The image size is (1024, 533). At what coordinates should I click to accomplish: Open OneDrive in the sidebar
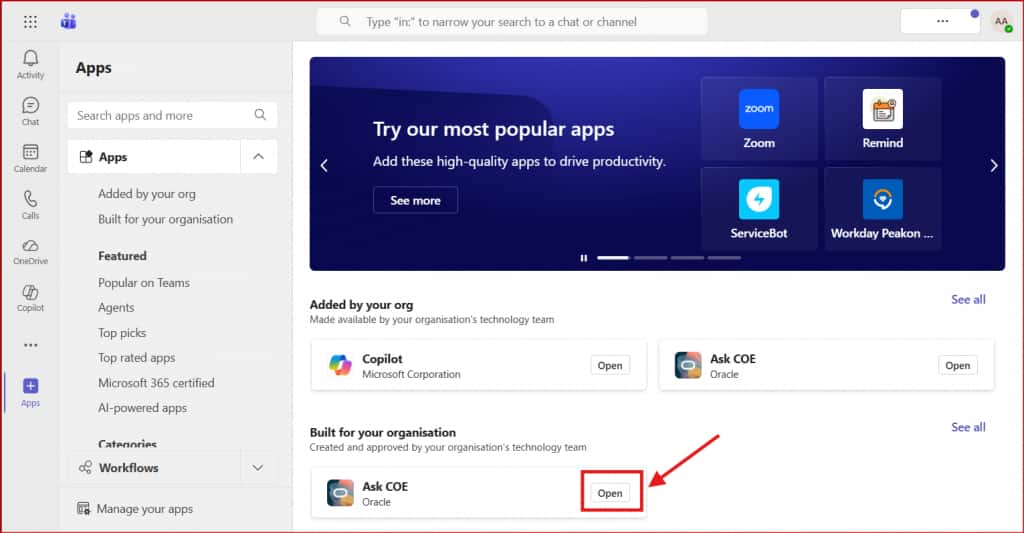(x=30, y=251)
